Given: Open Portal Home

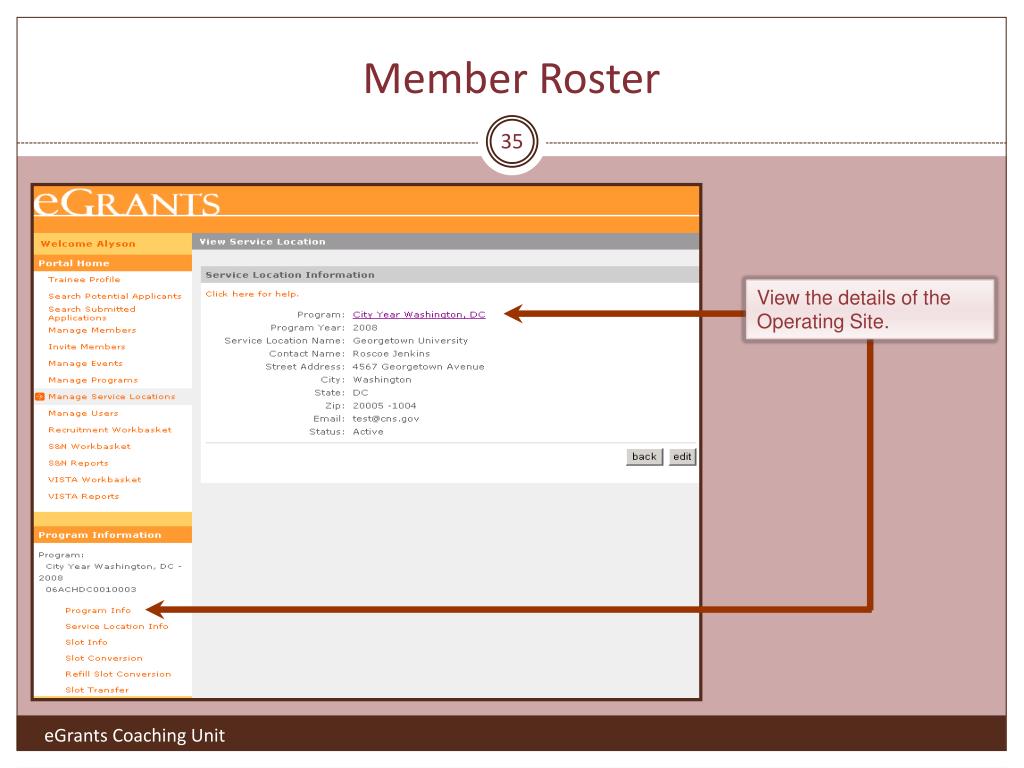Looking at the screenshot, I should click(x=74, y=263).
